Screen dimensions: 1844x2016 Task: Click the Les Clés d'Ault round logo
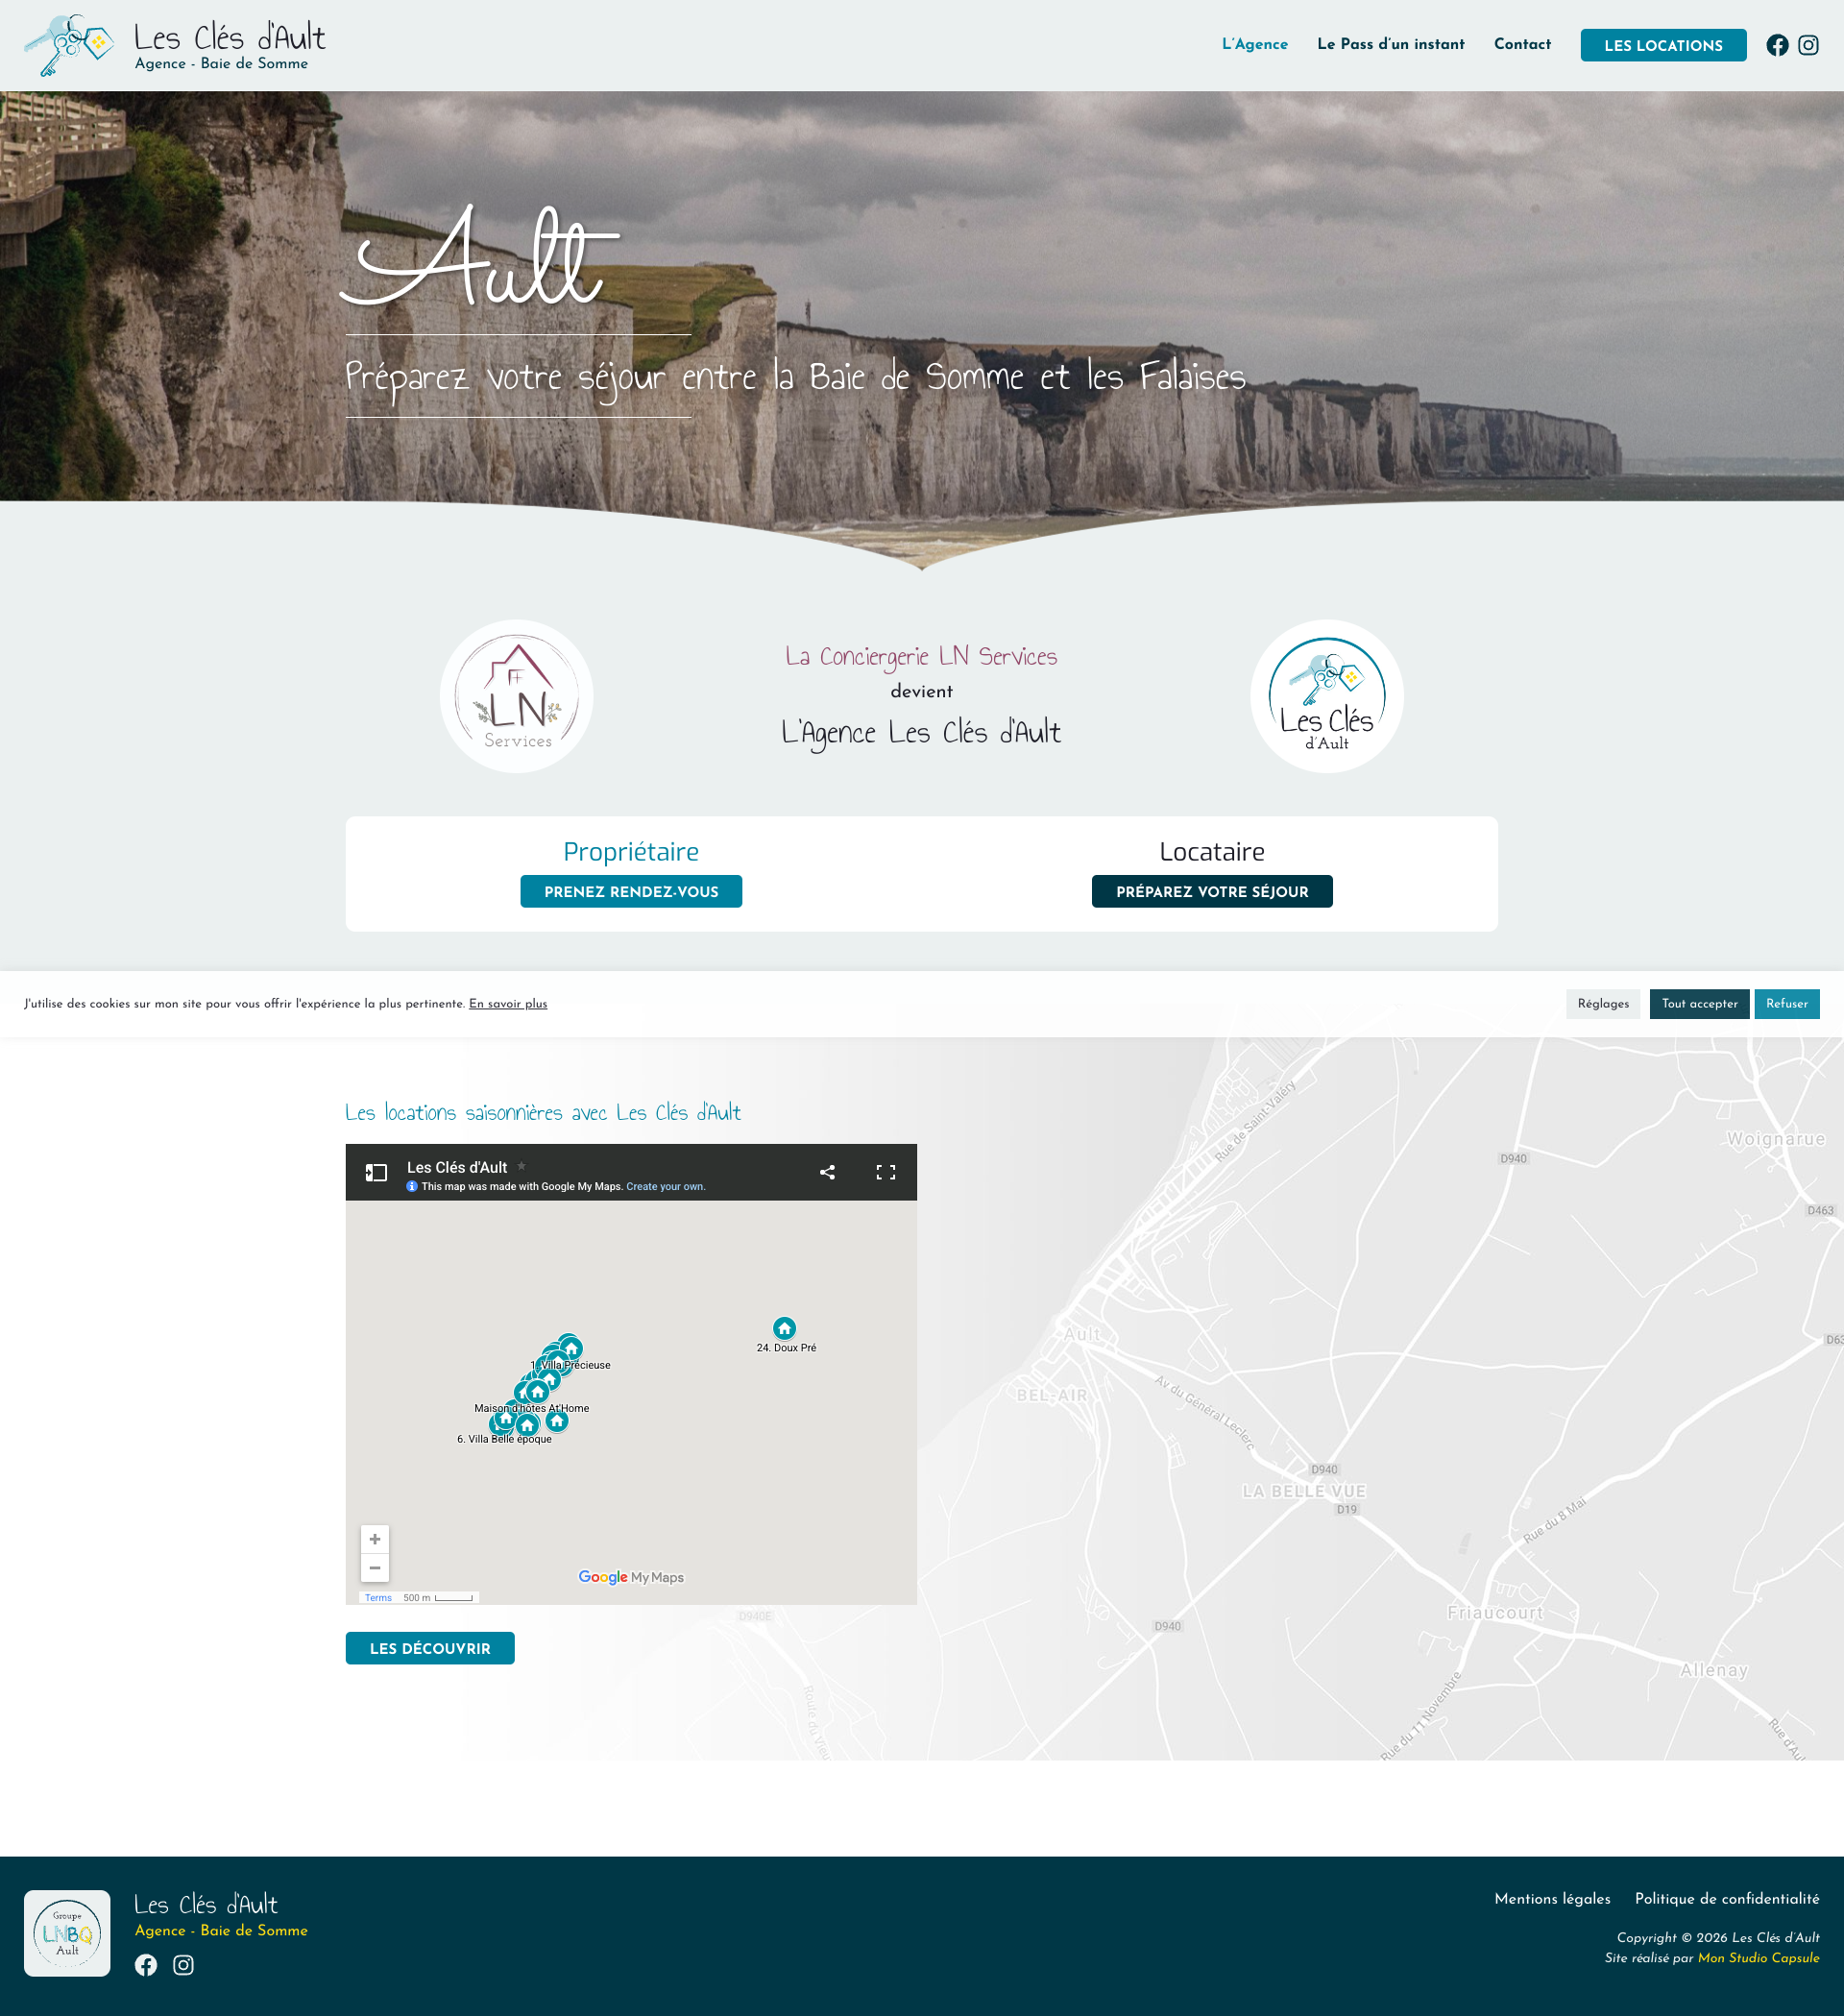(x=1327, y=696)
